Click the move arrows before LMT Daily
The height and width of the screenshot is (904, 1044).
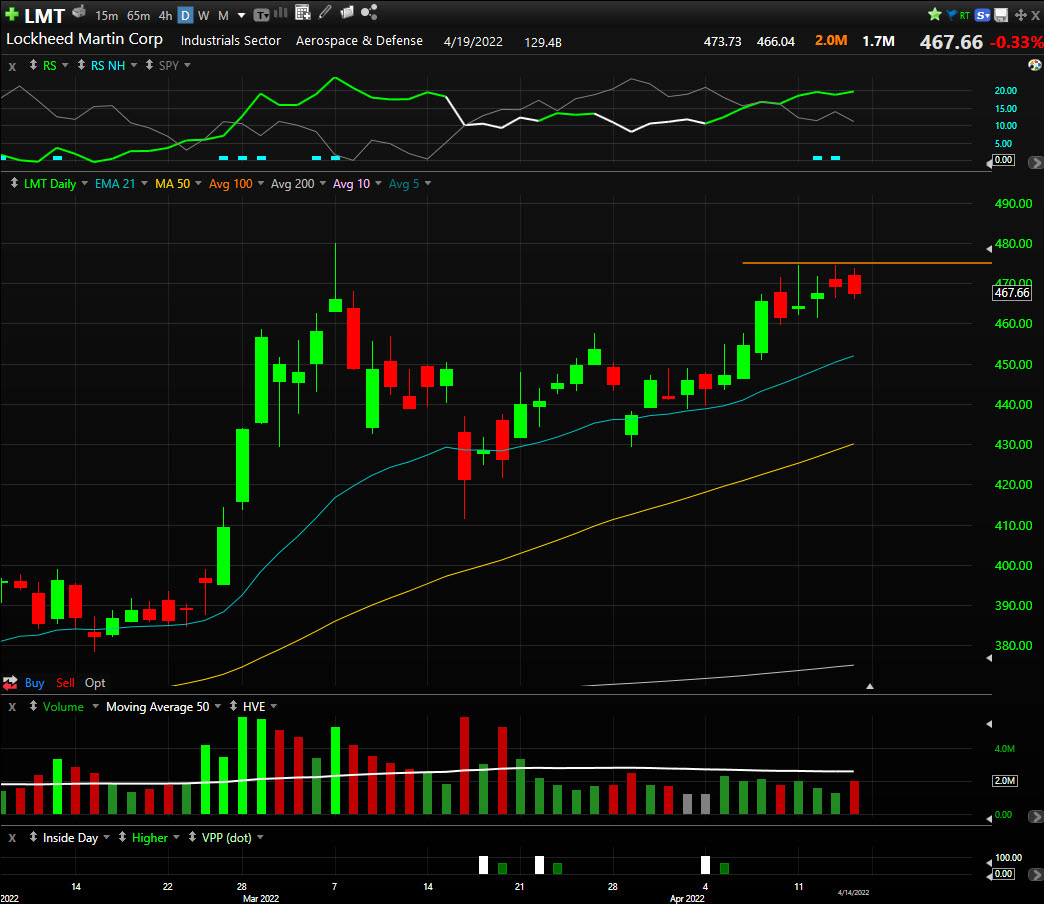(x=14, y=182)
